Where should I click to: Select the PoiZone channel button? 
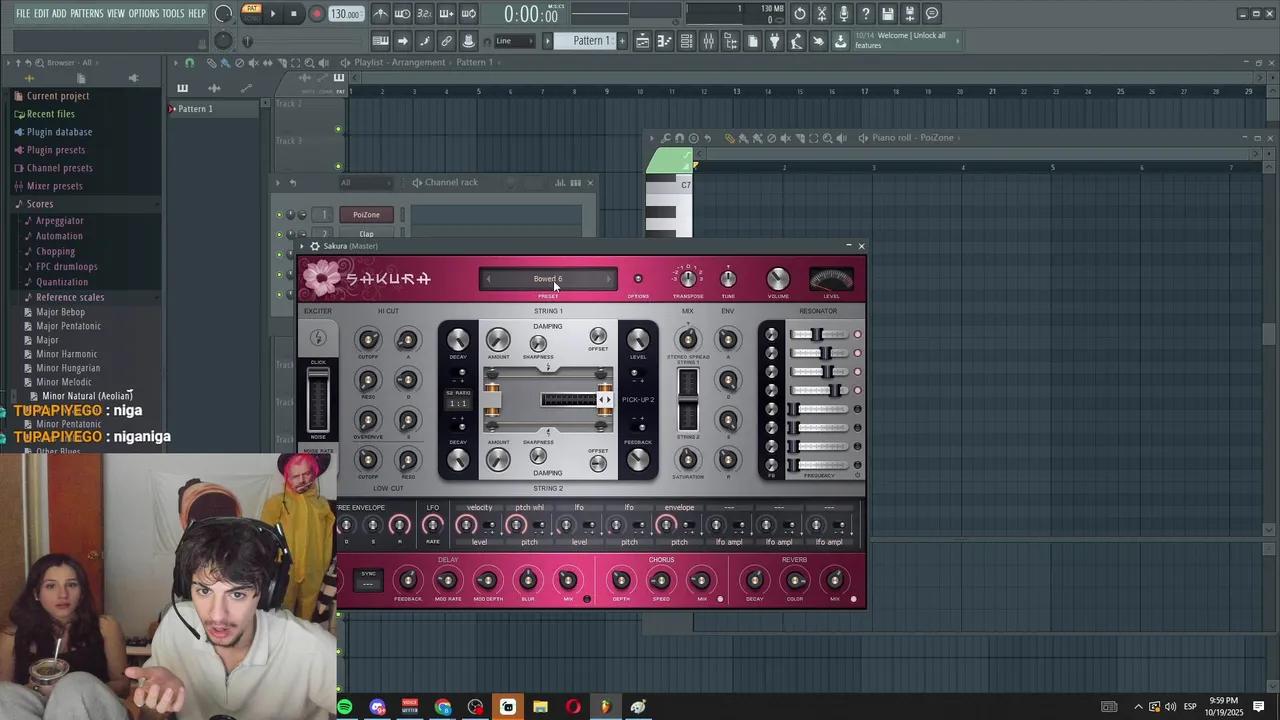366,215
